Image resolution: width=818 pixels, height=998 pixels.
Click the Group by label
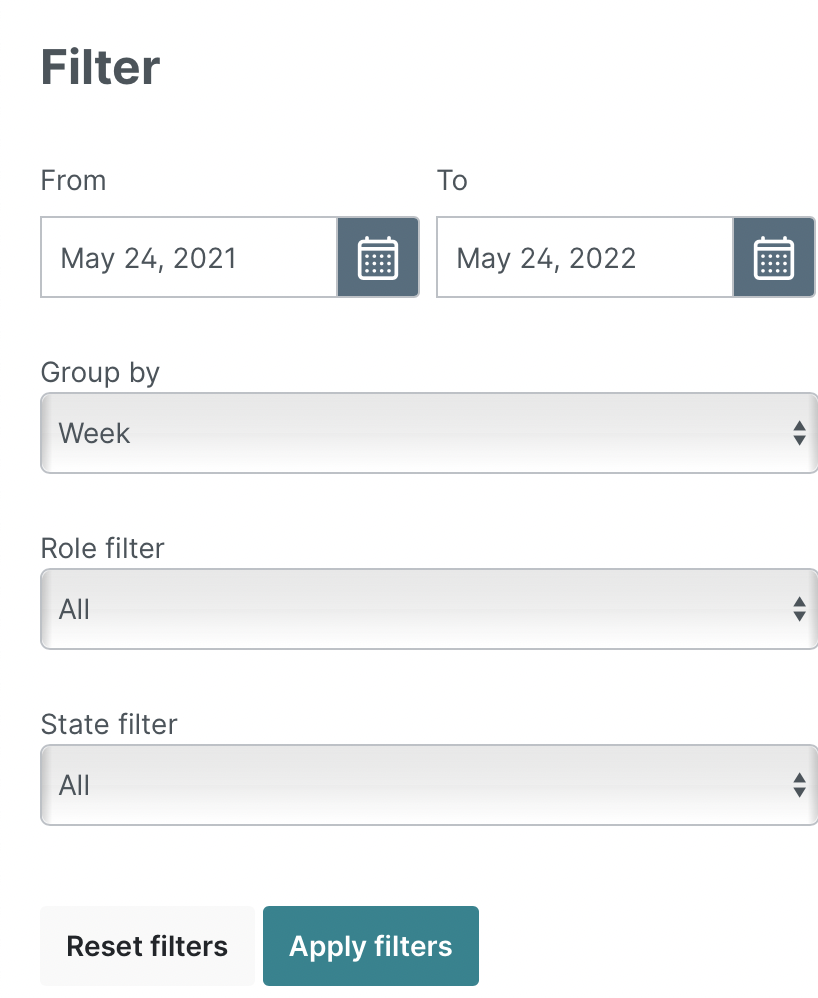100,372
